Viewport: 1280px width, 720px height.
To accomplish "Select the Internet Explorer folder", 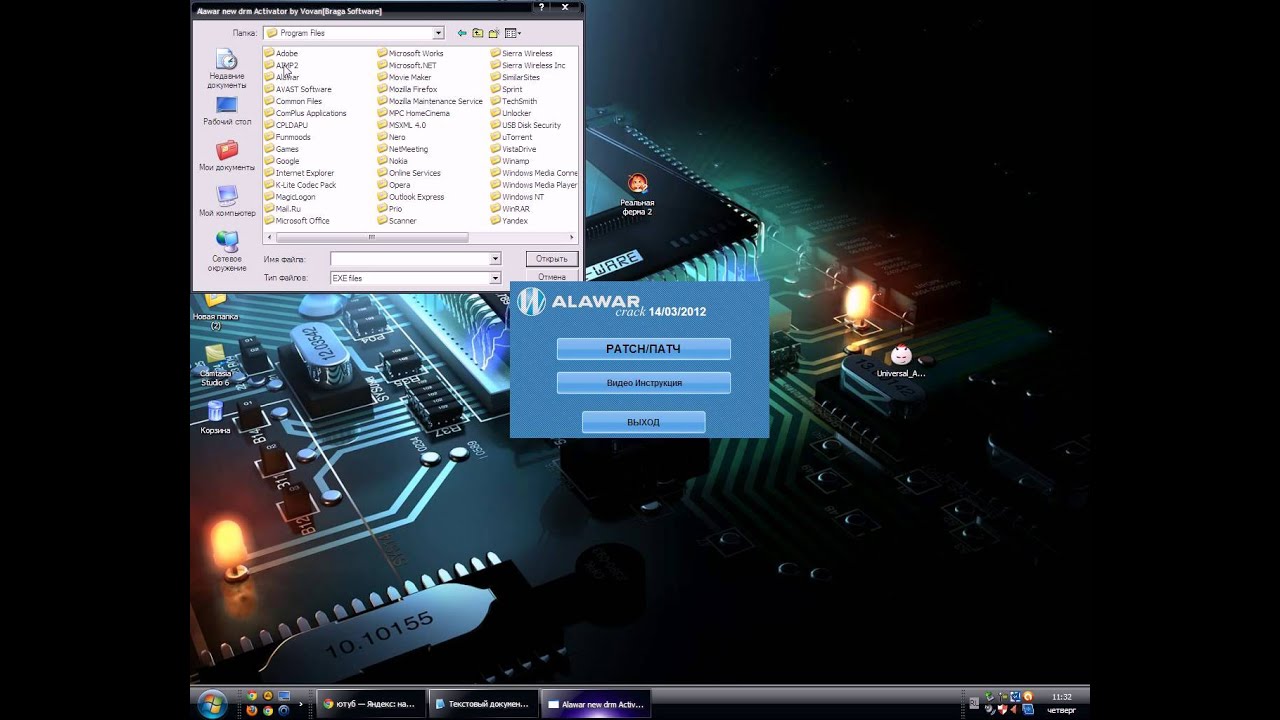I will (x=299, y=173).
